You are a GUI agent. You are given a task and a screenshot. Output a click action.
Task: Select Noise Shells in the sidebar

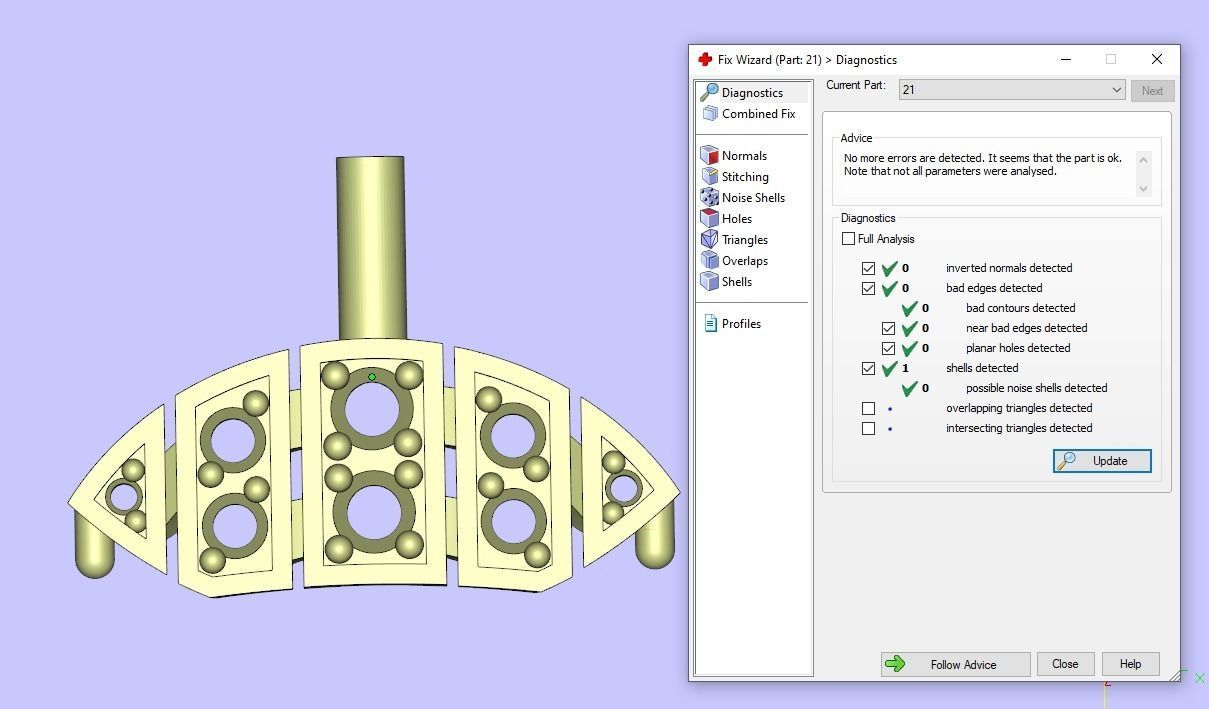[x=753, y=198]
